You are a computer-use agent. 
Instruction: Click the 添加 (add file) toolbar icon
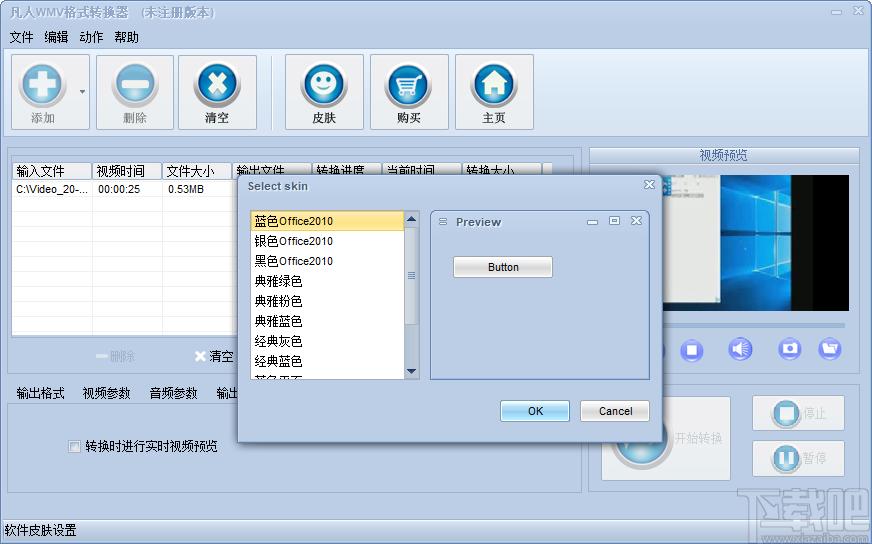[43, 86]
